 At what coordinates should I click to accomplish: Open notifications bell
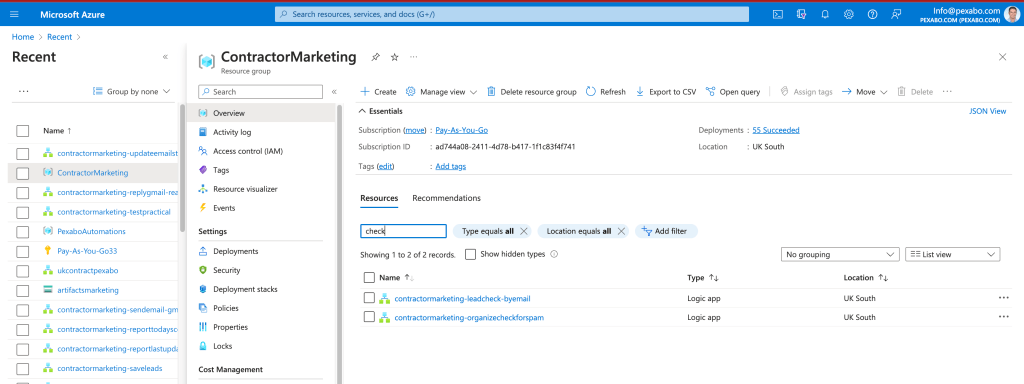coord(825,14)
